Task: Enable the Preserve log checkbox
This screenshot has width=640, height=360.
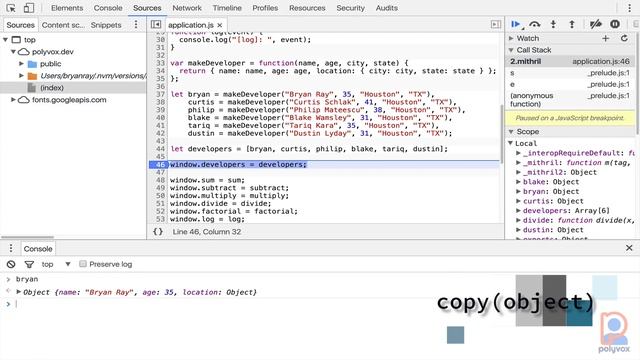Action: [83, 264]
